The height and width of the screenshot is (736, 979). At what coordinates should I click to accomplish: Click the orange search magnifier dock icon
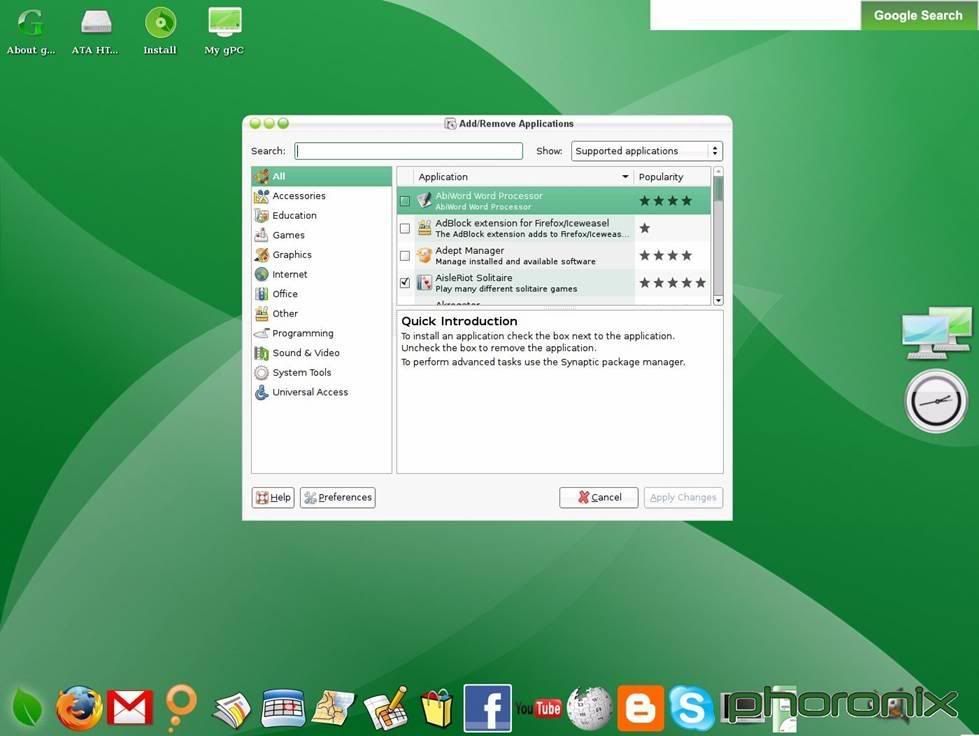181,707
